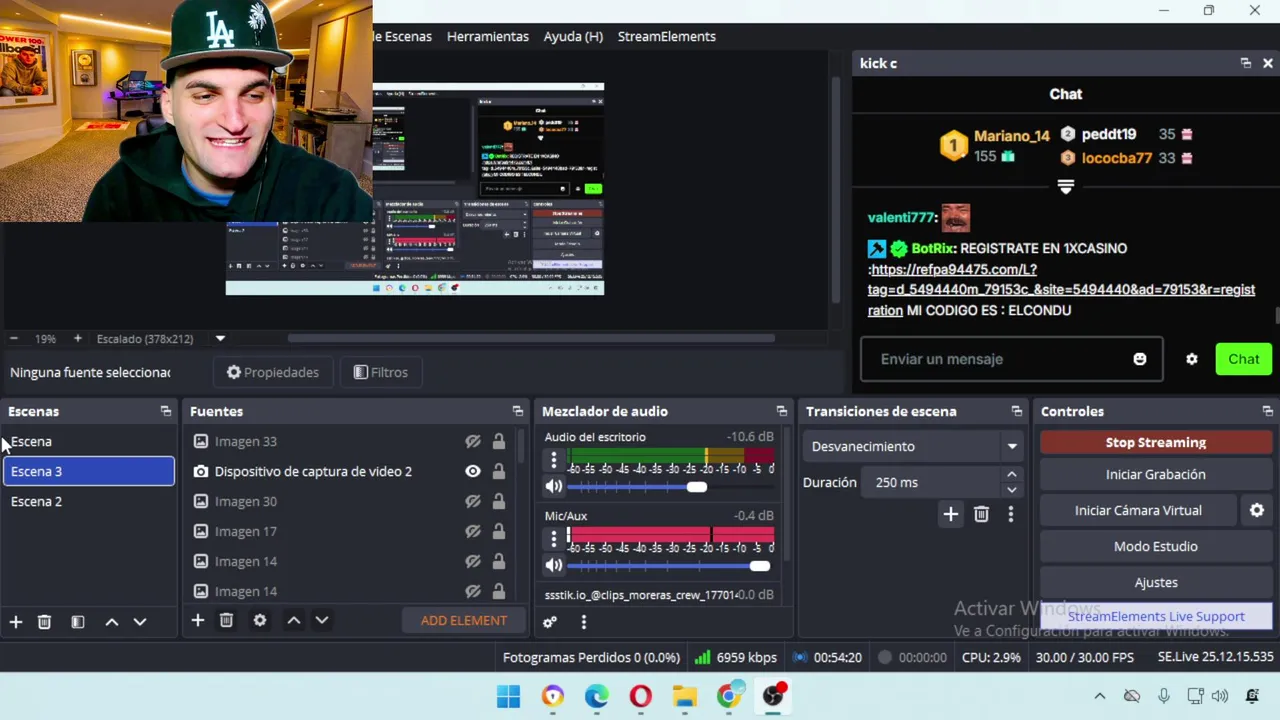The height and width of the screenshot is (720, 1280).
Task: Undock the Controles panel
Action: (1268, 411)
